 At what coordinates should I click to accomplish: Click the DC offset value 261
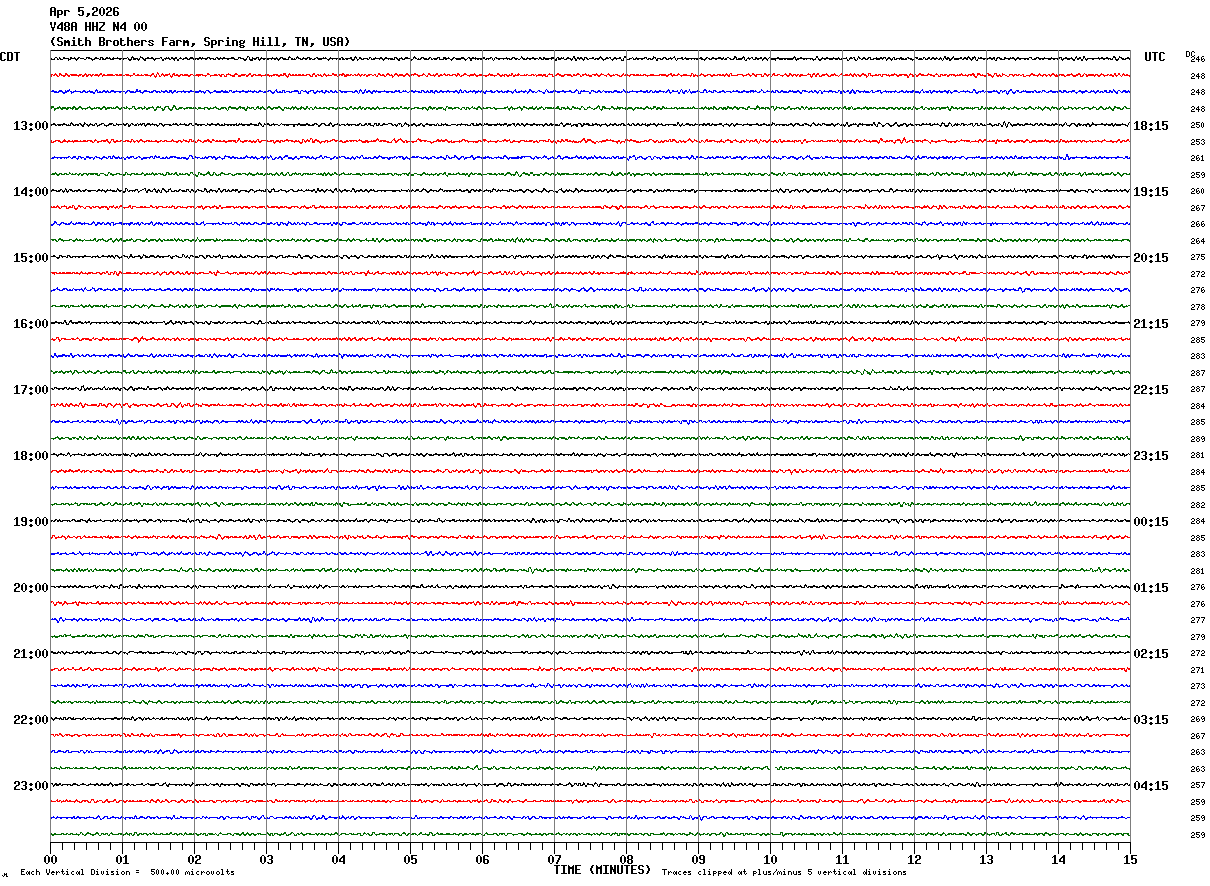click(x=1197, y=159)
